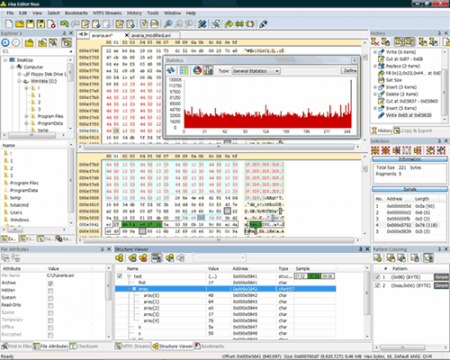Toggle the Encrypted attribute checkbox
450x360 pixels.
coord(50,335)
